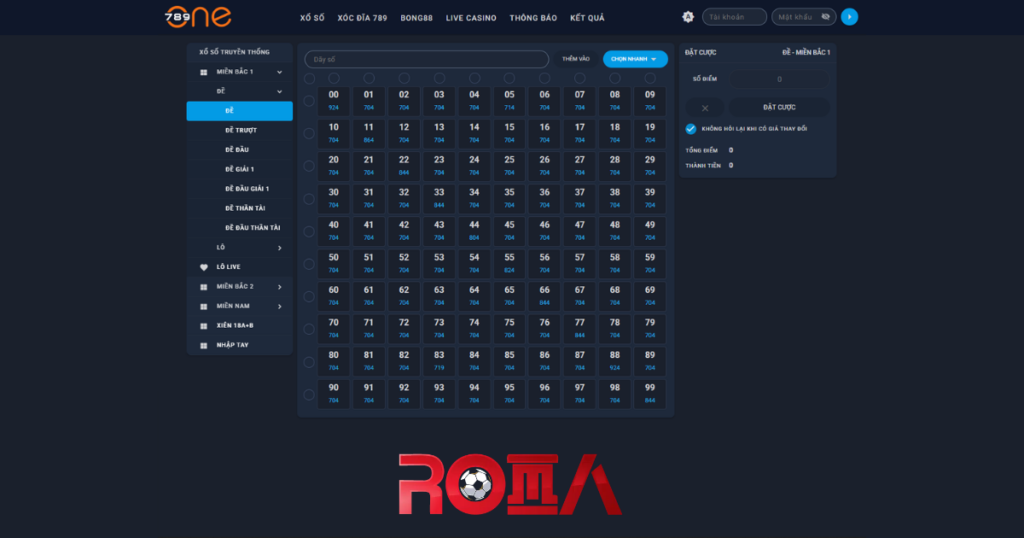Clear bet with the X button
1024x538 pixels.
tap(705, 108)
